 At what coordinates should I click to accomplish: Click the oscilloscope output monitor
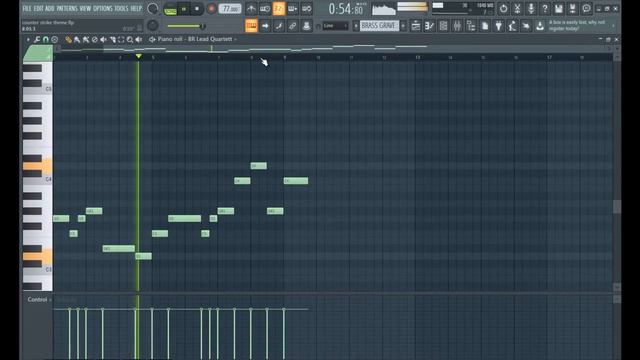click(384, 9)
